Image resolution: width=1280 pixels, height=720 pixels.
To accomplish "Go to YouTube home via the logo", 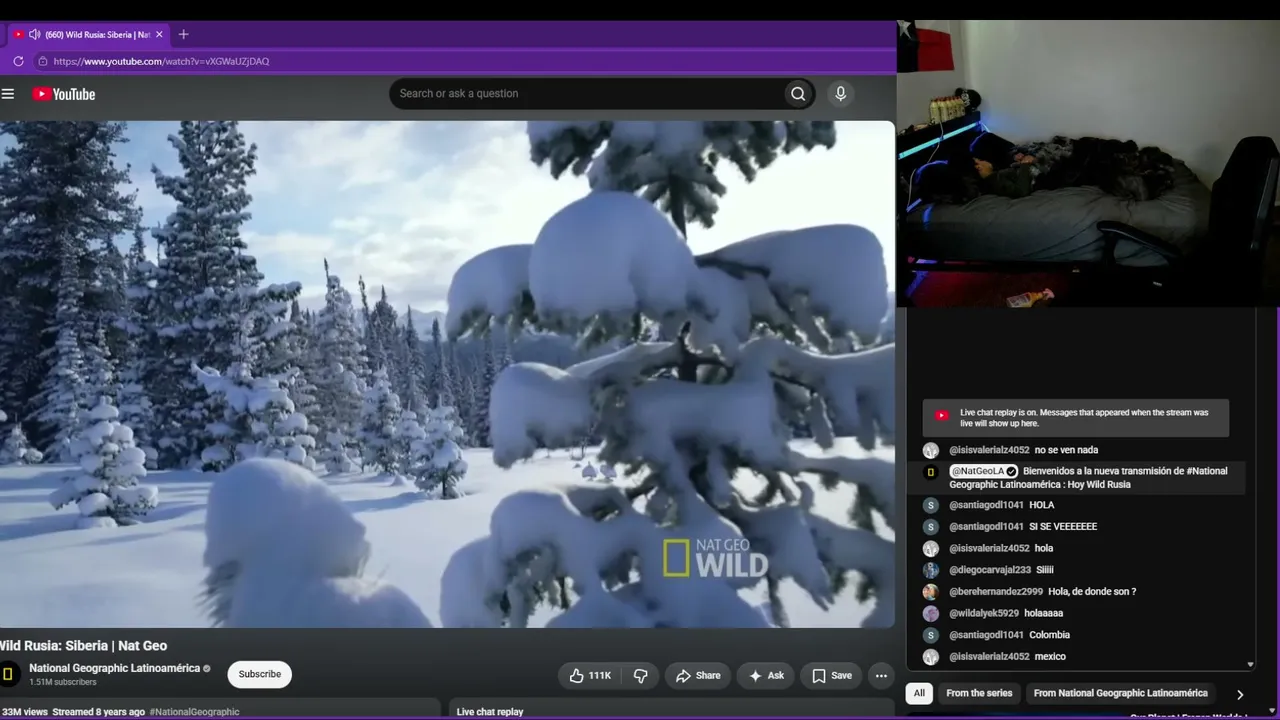I will (x=64, y=94).
